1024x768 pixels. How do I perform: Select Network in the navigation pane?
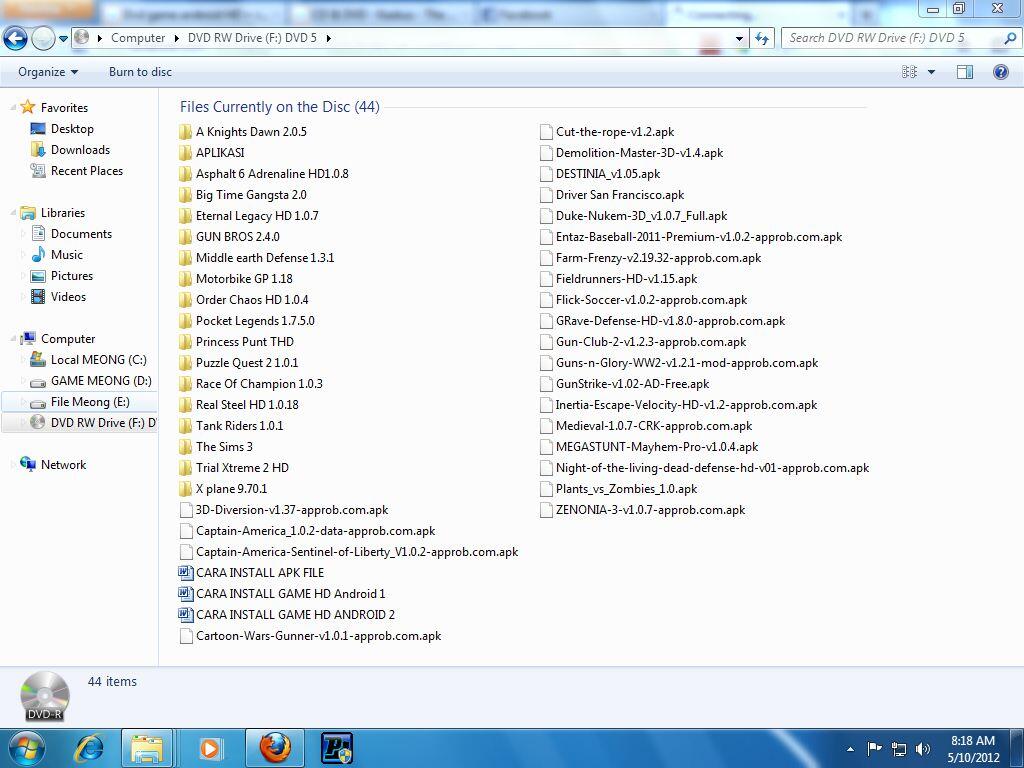tap(63, 464)
